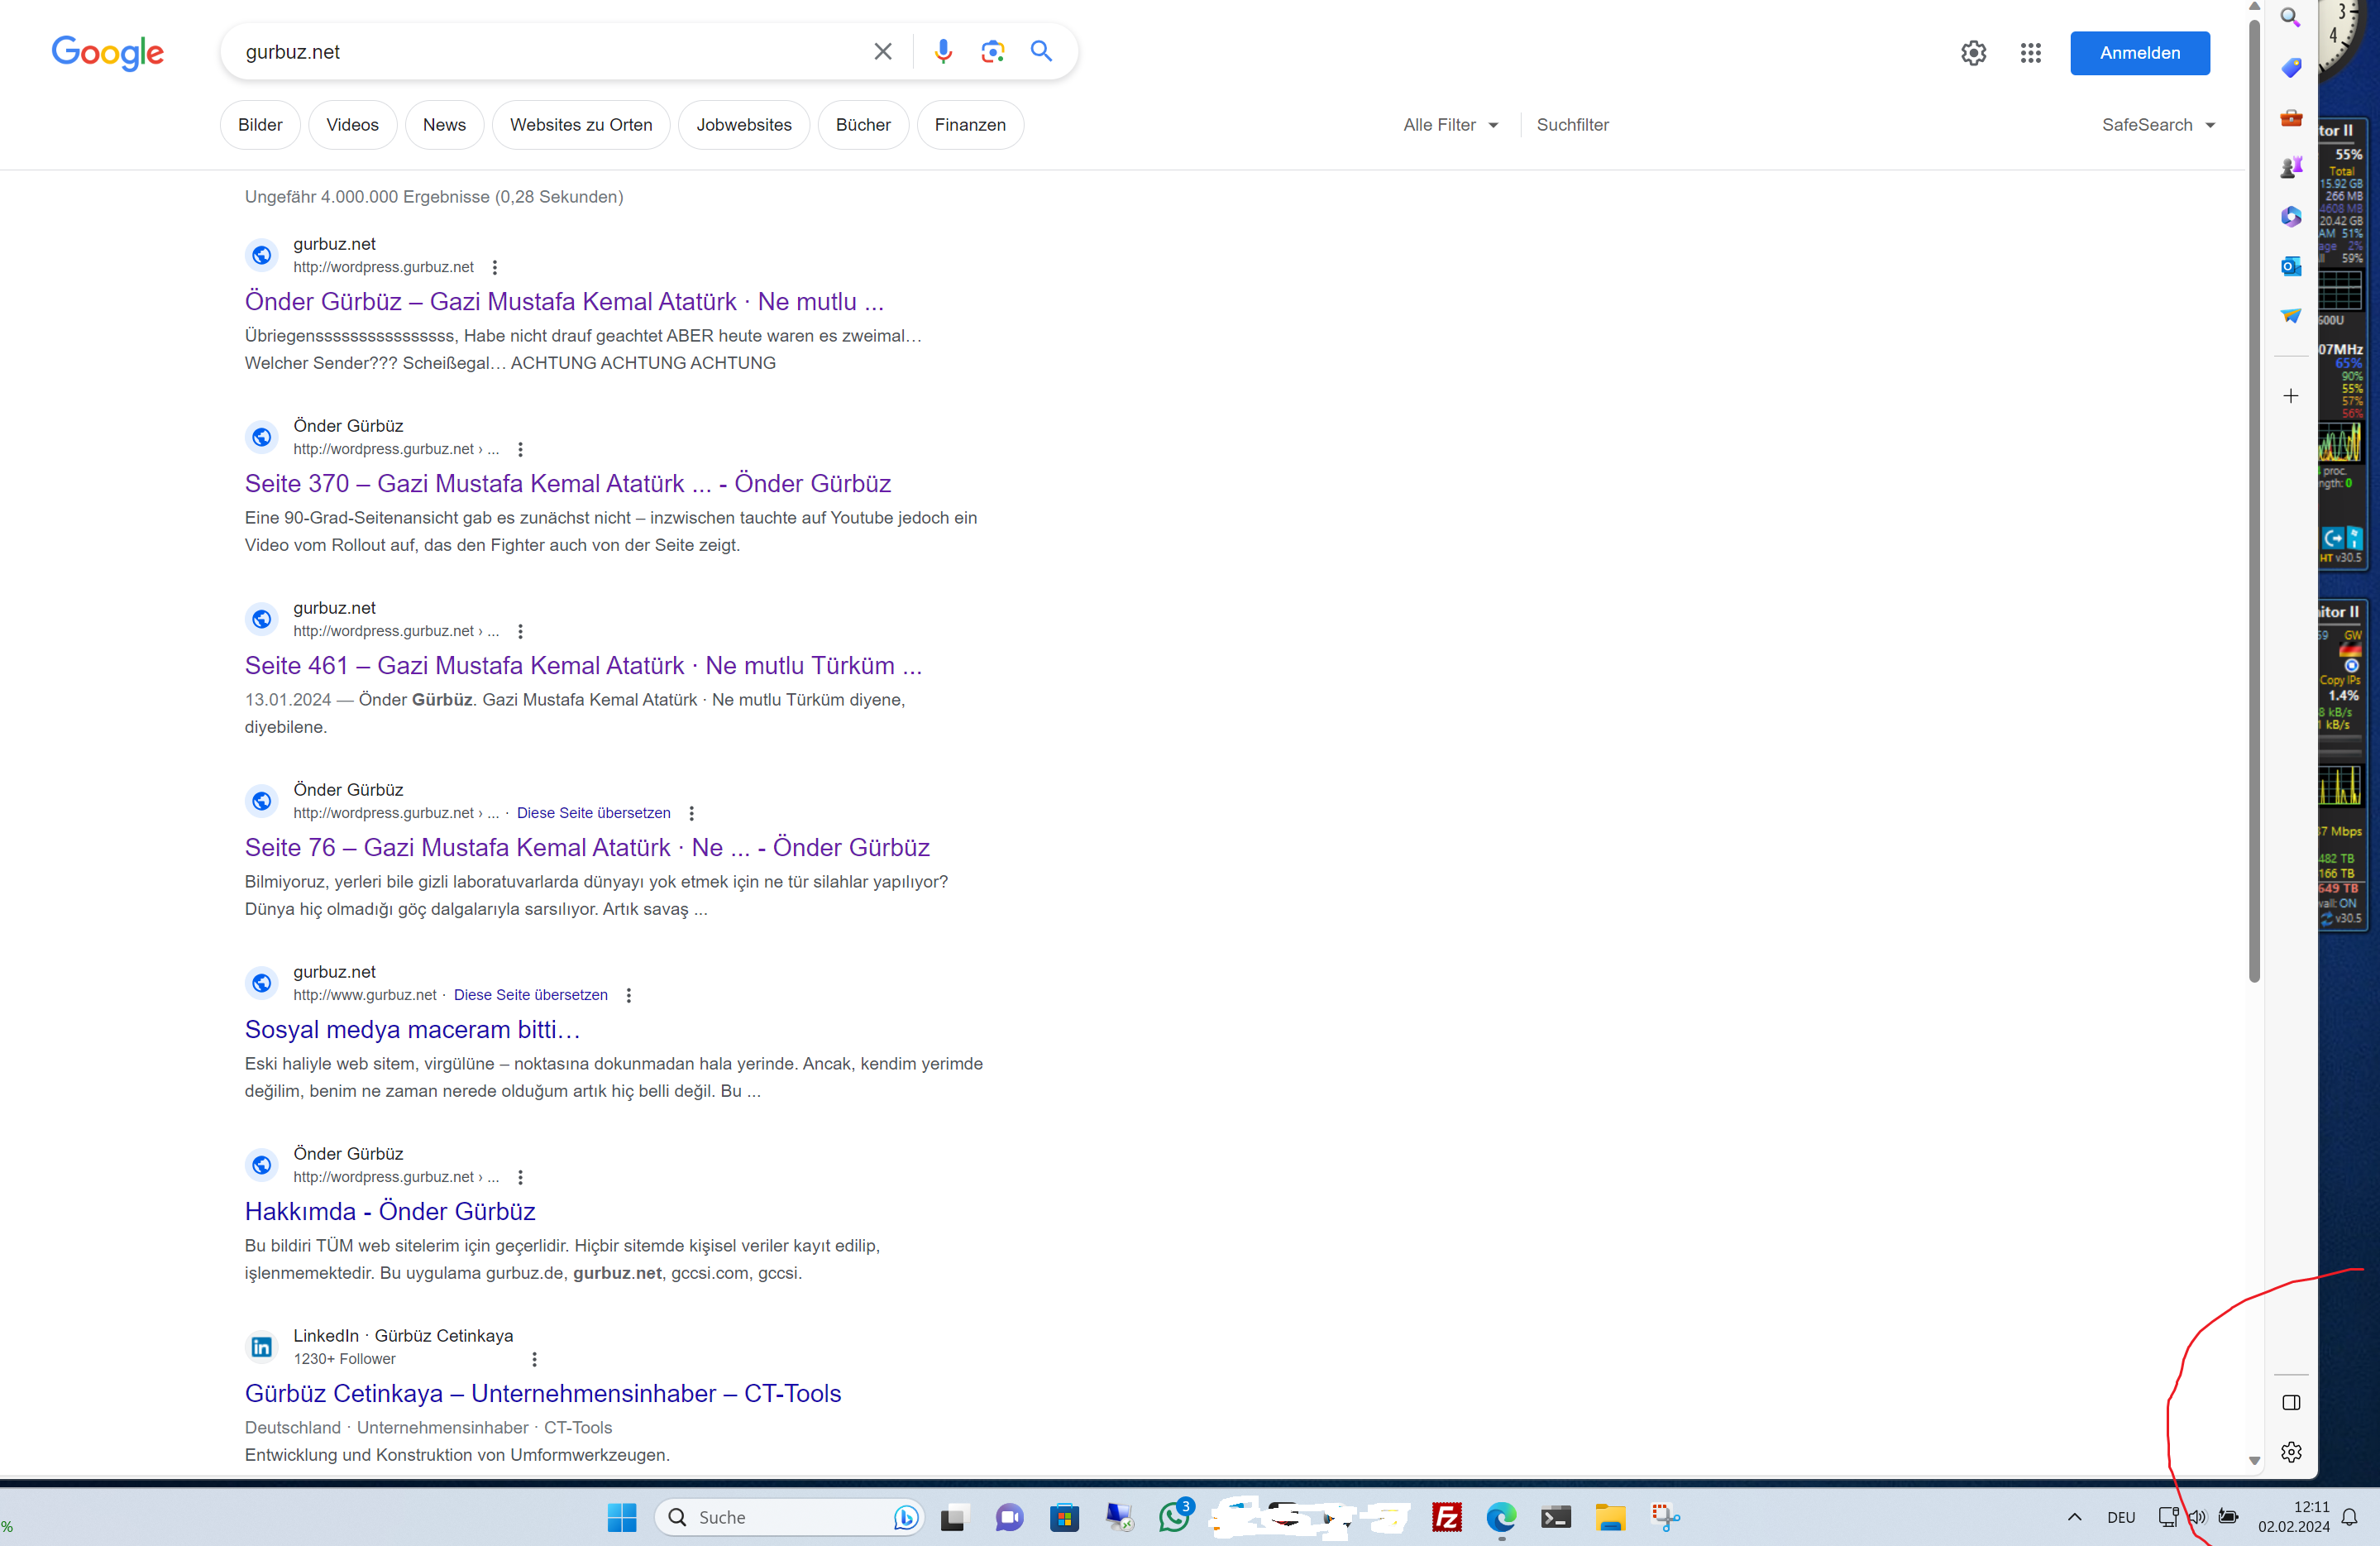The image size is (2380, 1546).
Task: Click the page vertical scrollbar thumb
Action: click(x=2254, y=500)
